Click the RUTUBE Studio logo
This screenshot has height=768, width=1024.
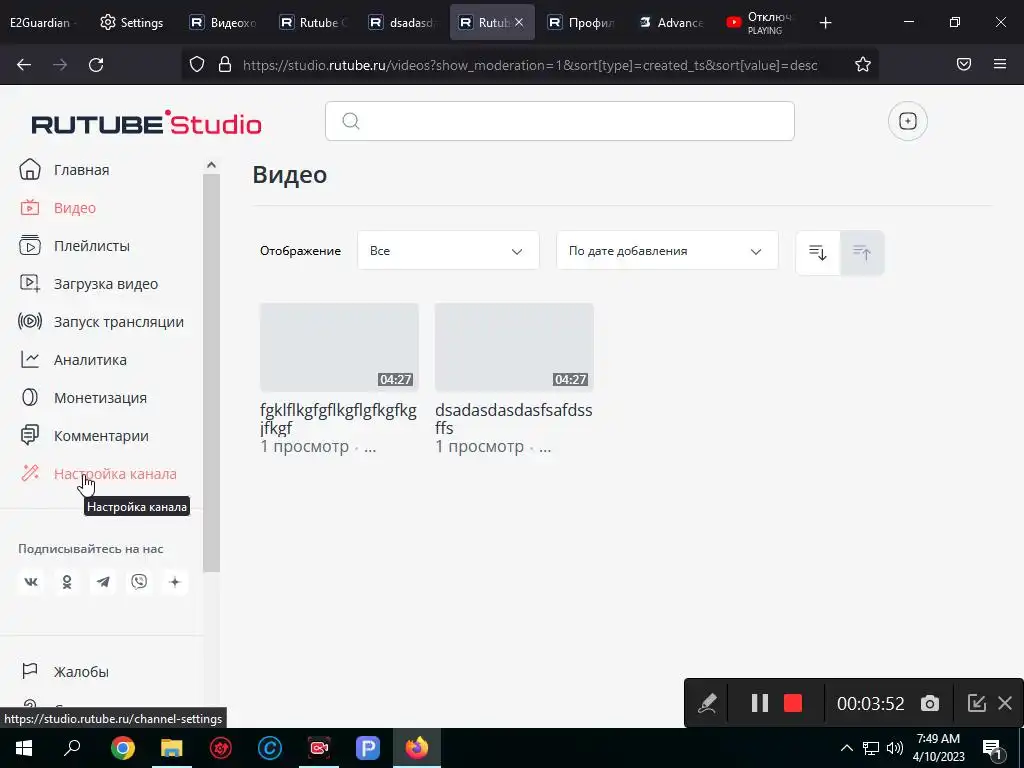[146, 123]
